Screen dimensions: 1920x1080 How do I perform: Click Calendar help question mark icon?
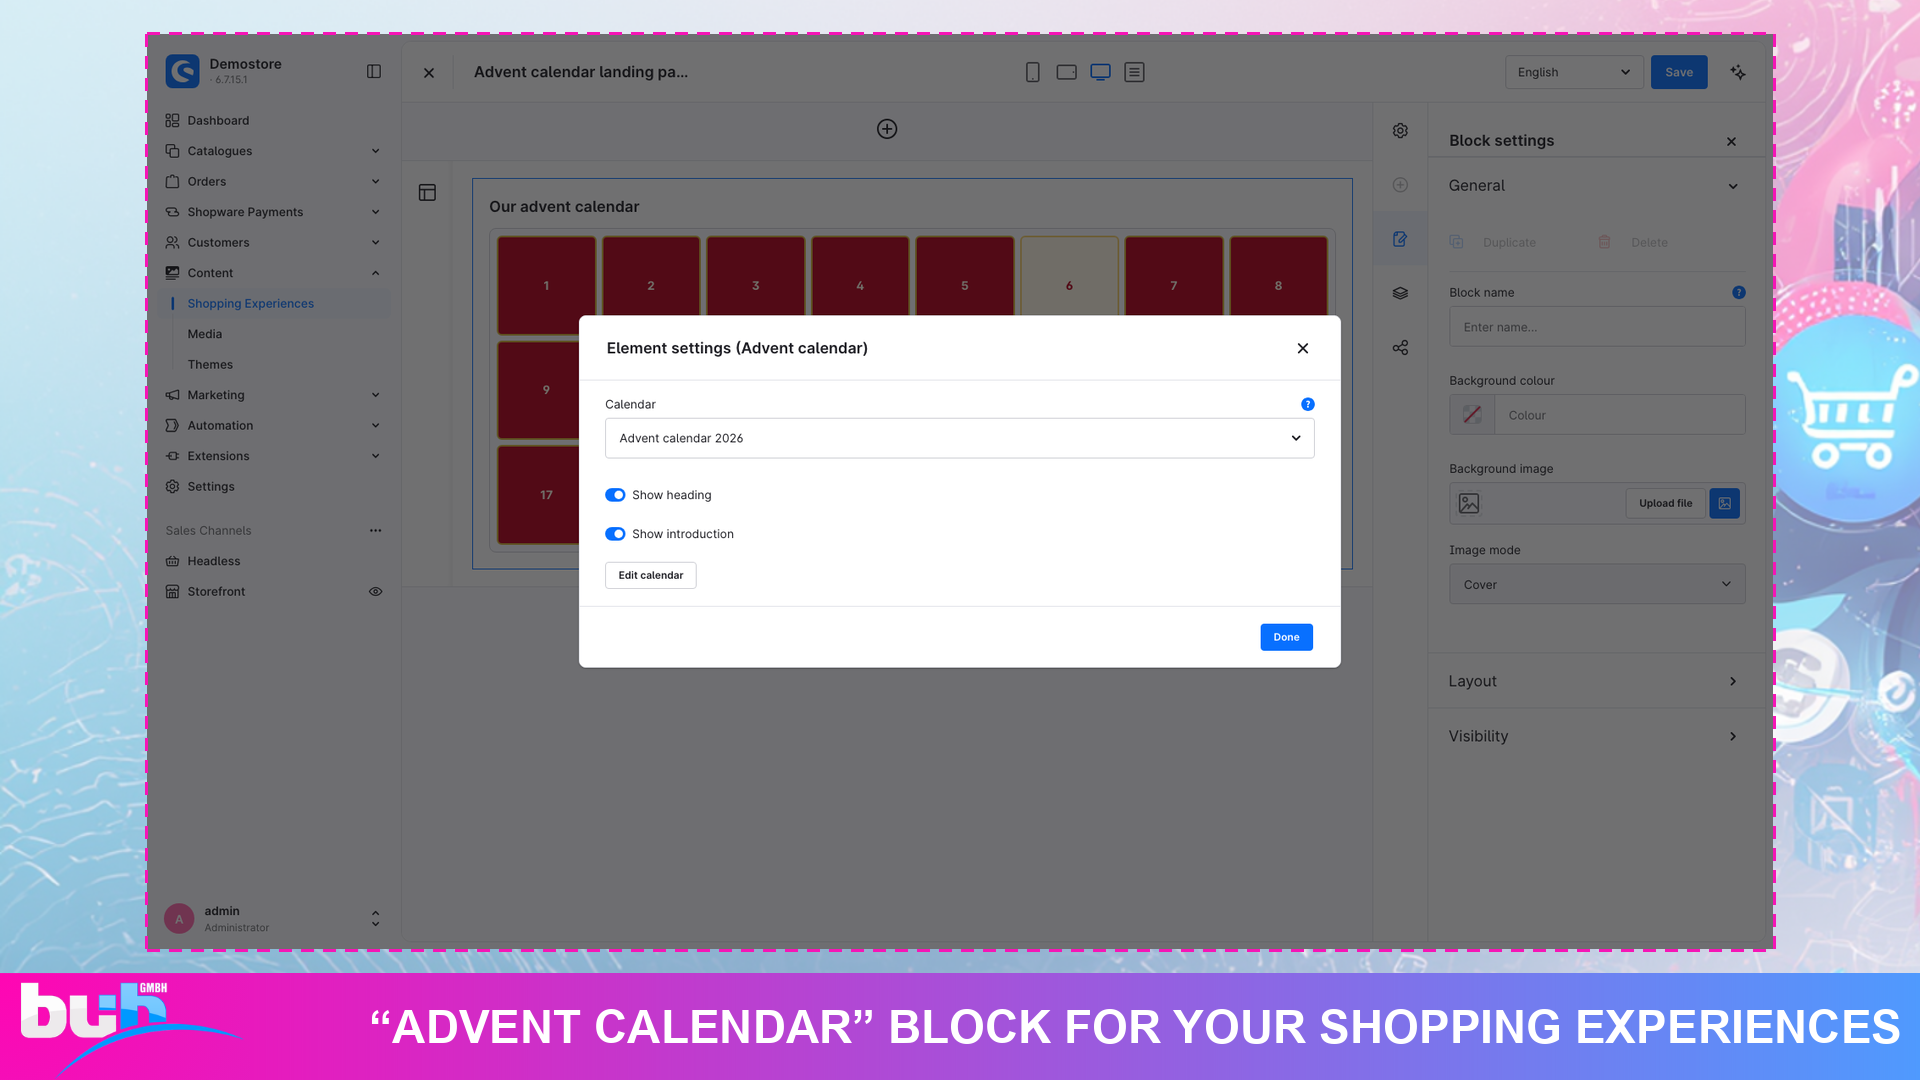coord(1307,404)
